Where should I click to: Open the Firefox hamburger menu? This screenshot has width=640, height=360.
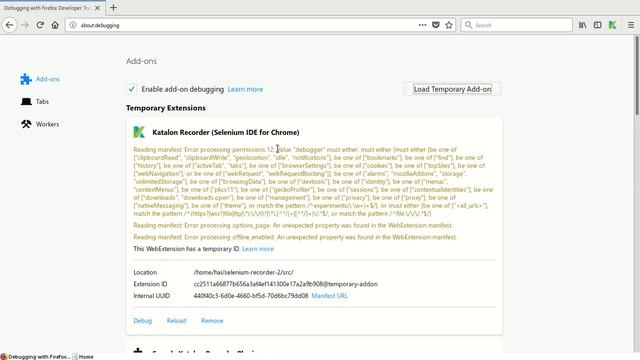[x=631, y=25]
